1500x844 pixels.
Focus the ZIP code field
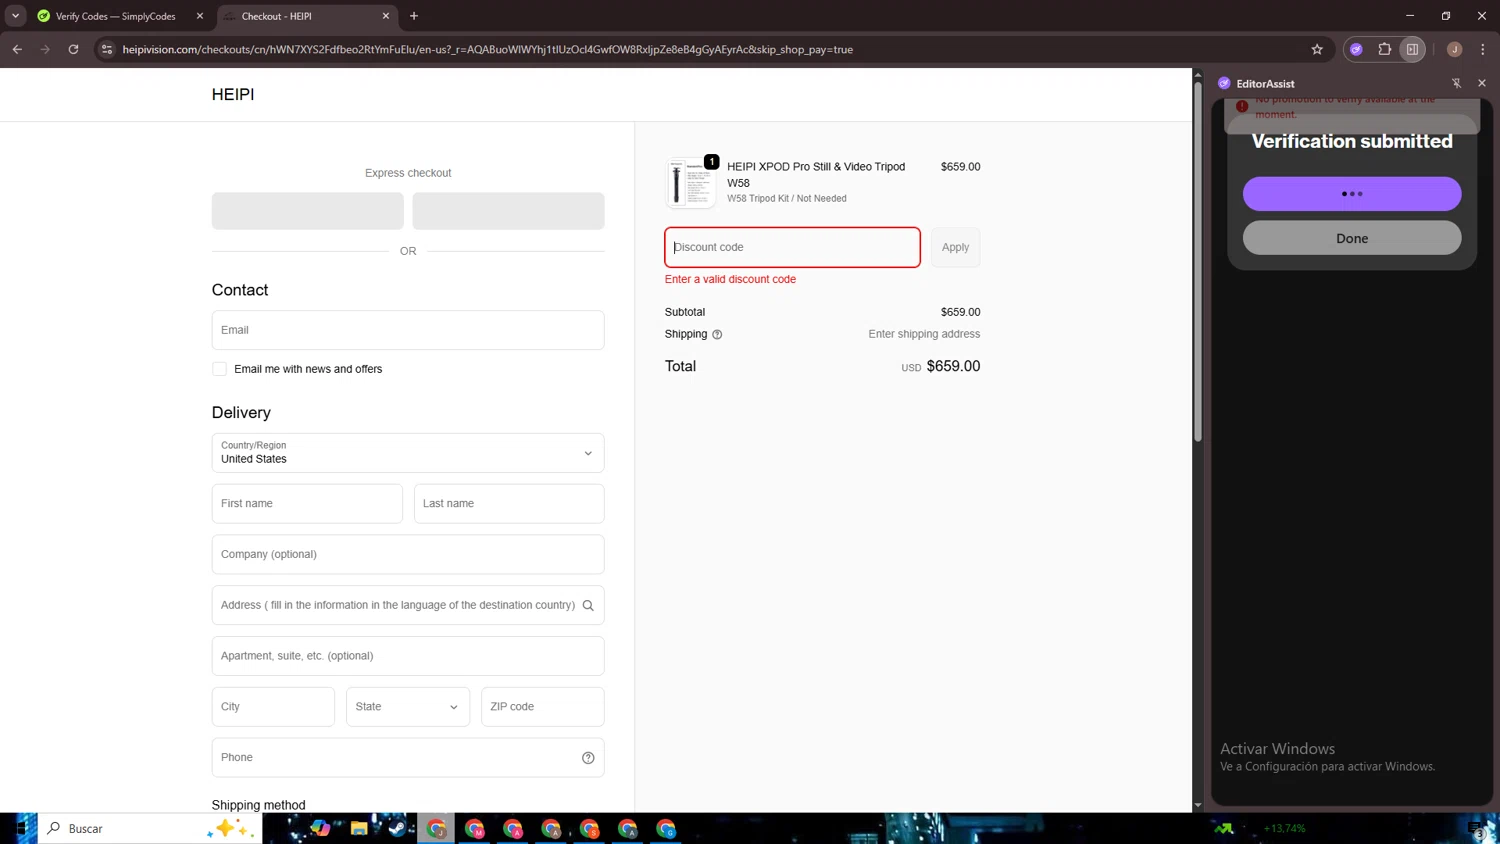pos(543,707)
